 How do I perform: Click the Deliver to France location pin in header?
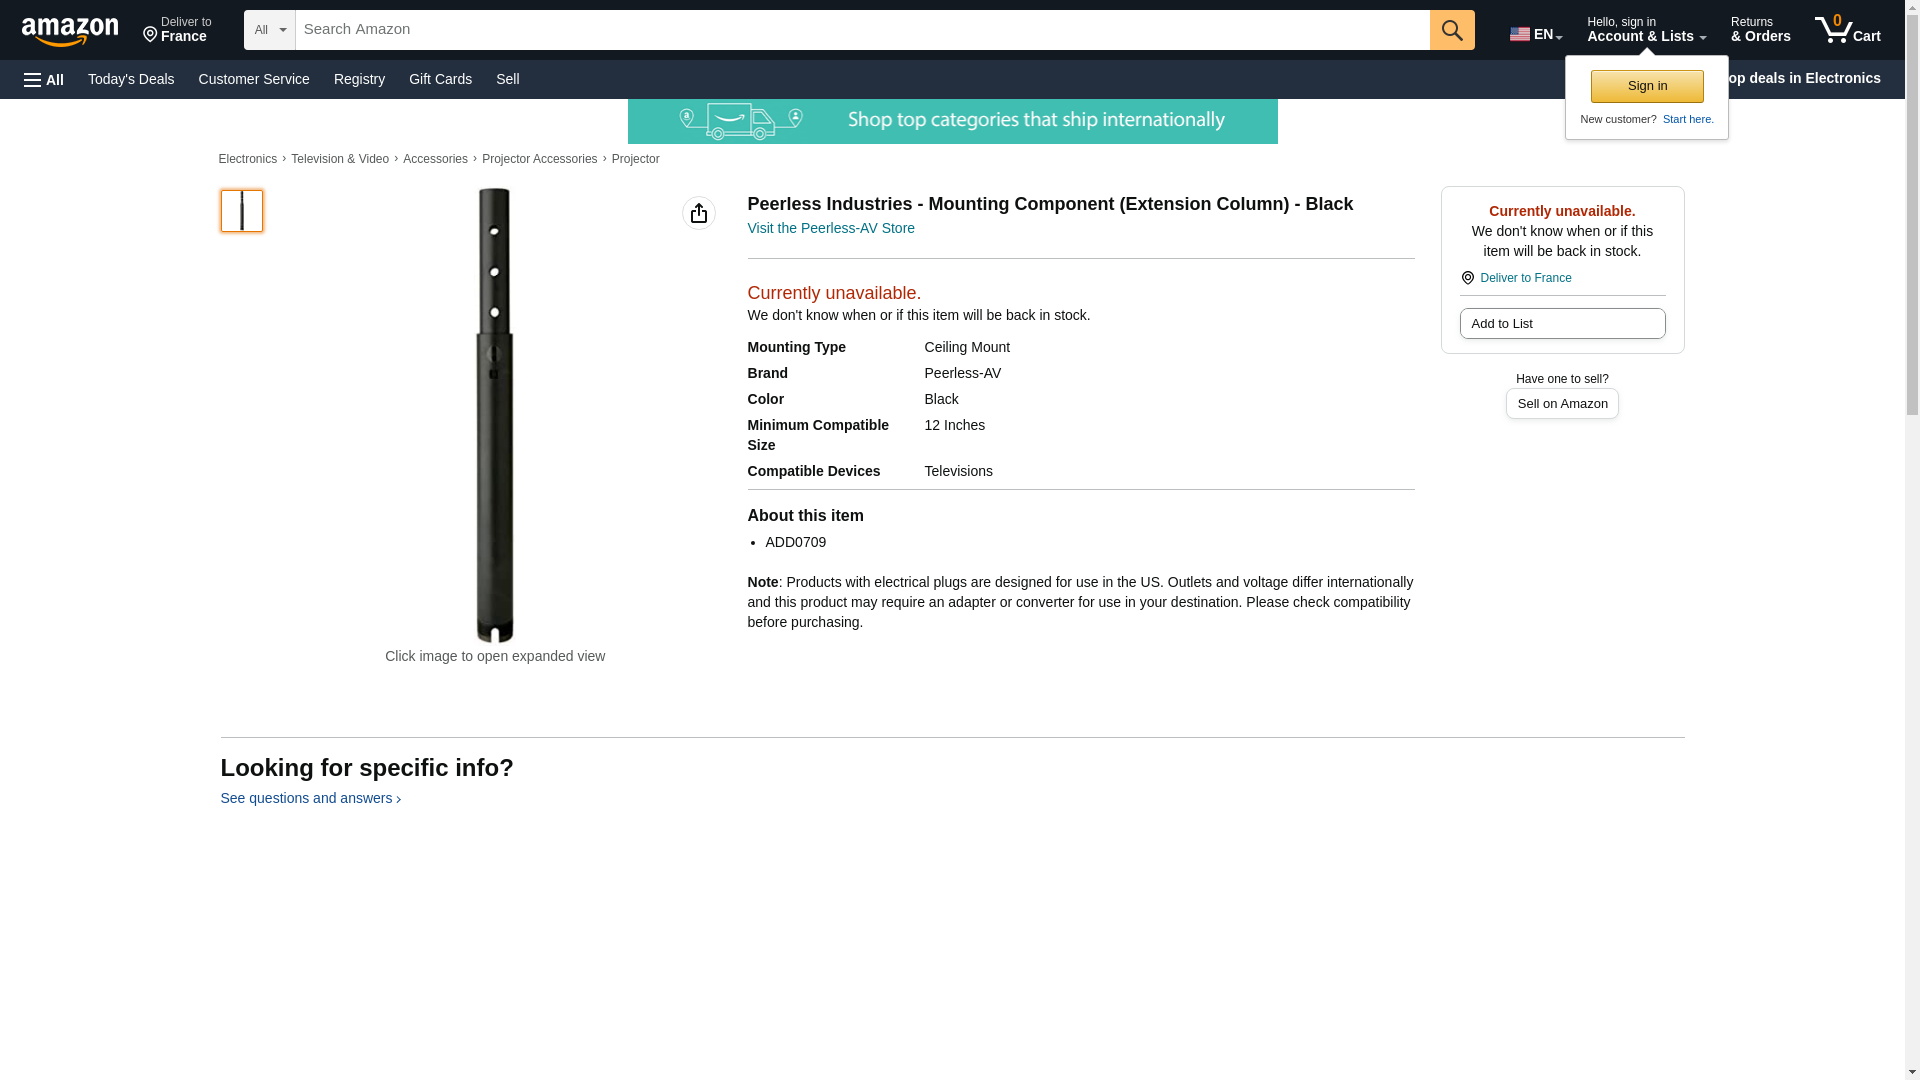tap(177, 30)
